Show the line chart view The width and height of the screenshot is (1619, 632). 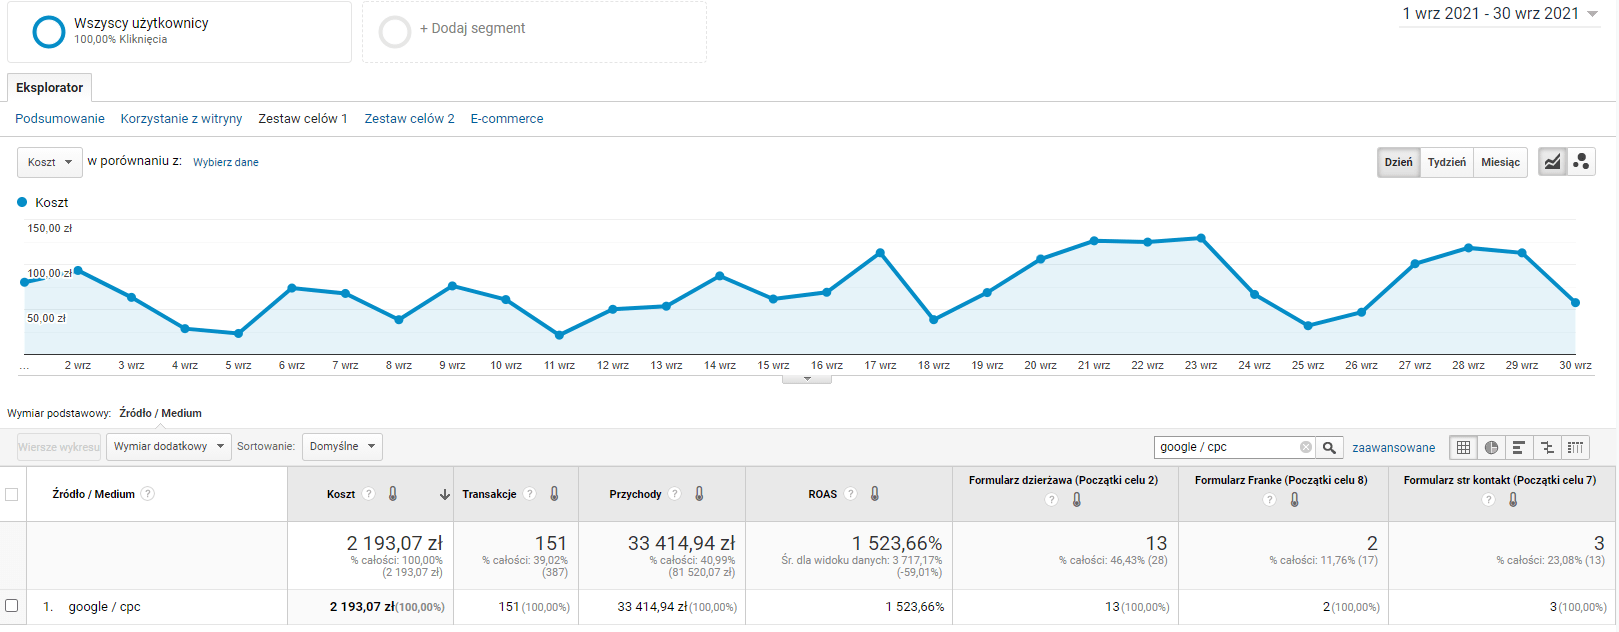pyautogui.click(x=1552, y=162)
